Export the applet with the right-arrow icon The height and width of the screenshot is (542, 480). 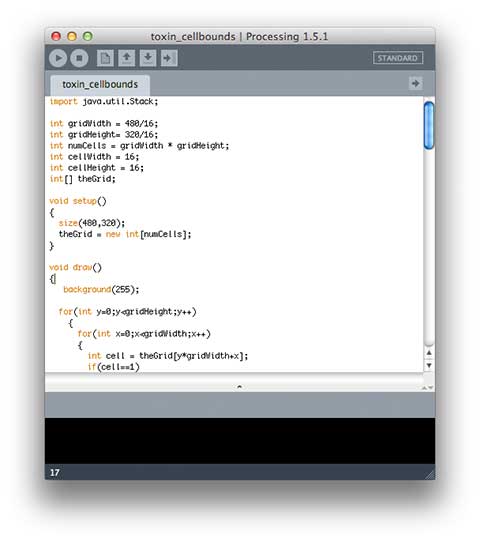coord(169,58)
